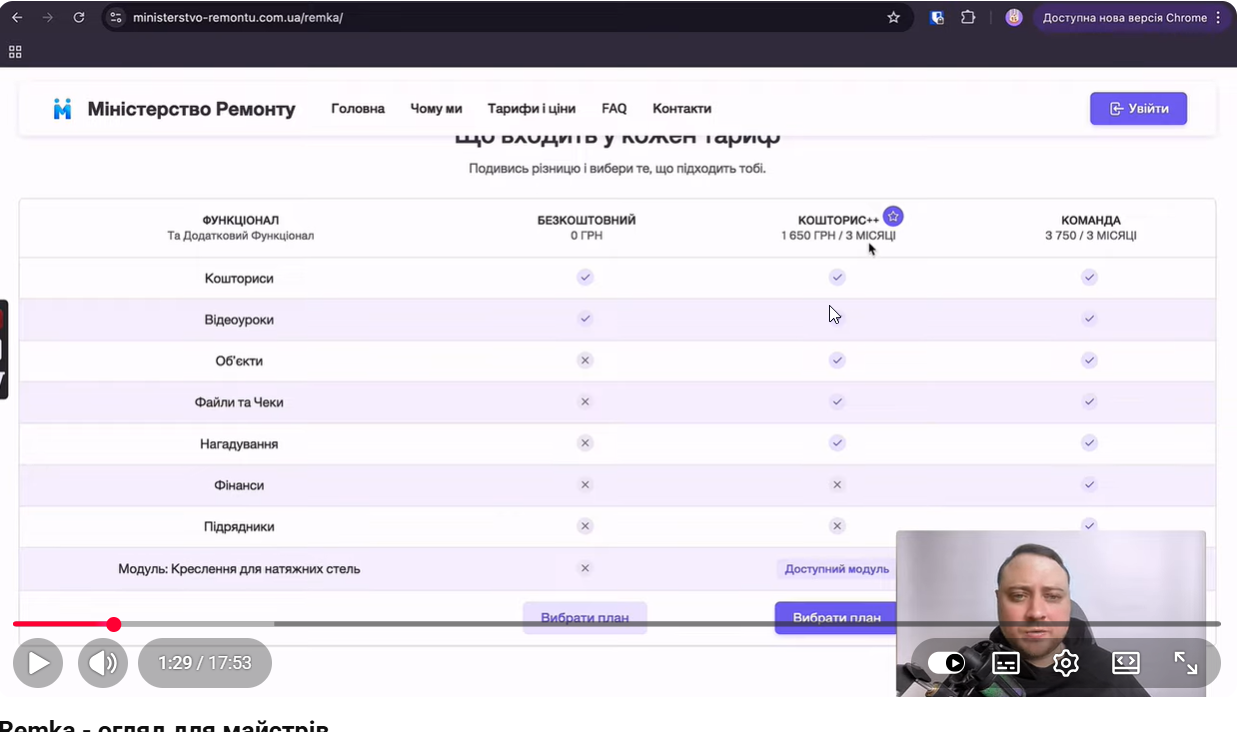Open Chrome three-dot menu
This screenshot has width=1237, height=732.
click(1218, 17)
